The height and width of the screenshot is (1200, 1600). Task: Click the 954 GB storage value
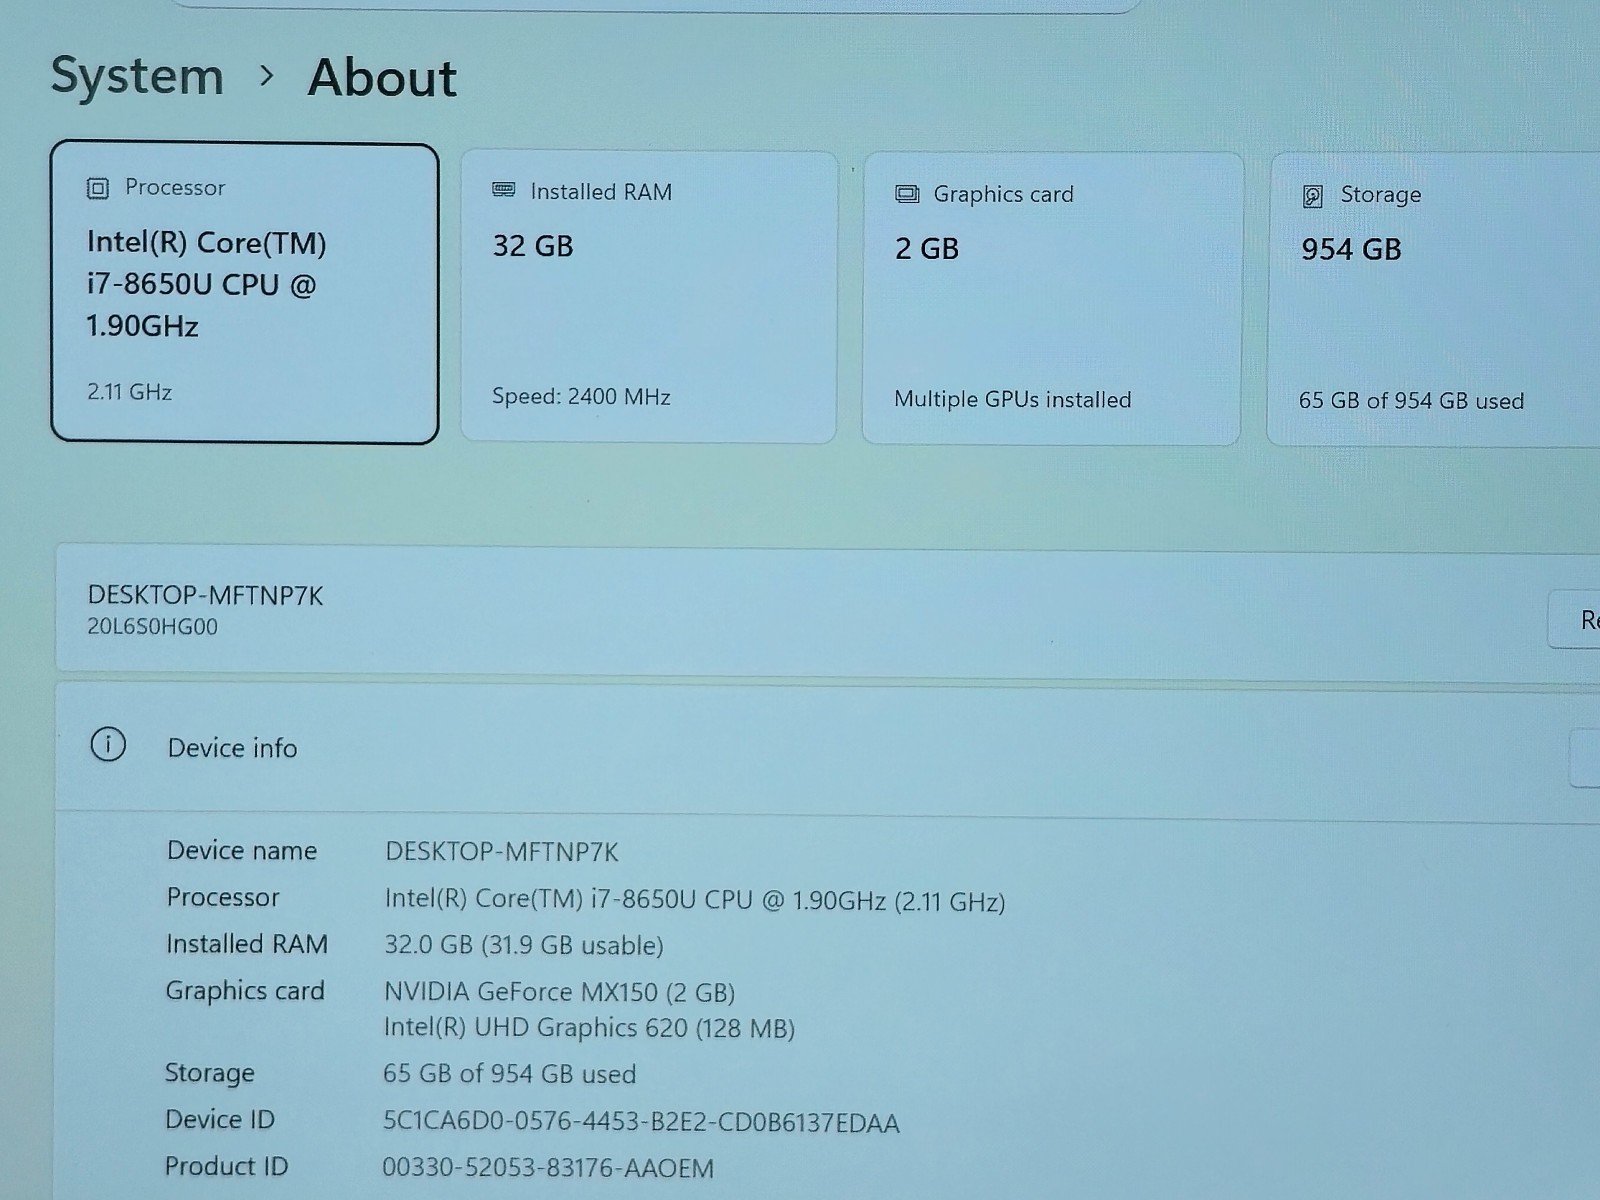click(x=1351, y=249)
